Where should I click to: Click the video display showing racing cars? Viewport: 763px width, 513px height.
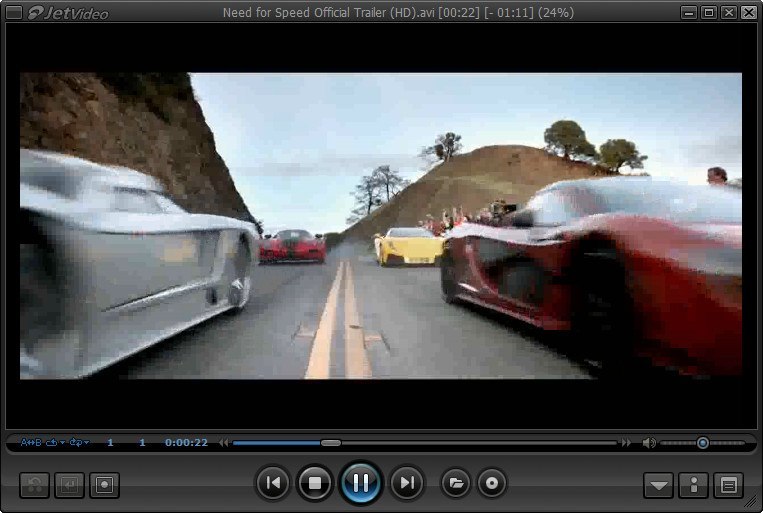(x=381, y=226)
